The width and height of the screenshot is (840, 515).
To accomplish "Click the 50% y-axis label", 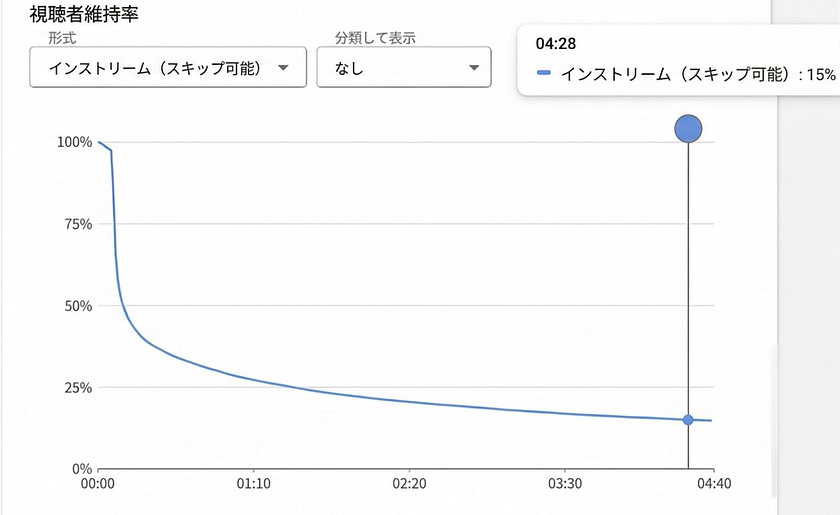I will tap(79, 305).
